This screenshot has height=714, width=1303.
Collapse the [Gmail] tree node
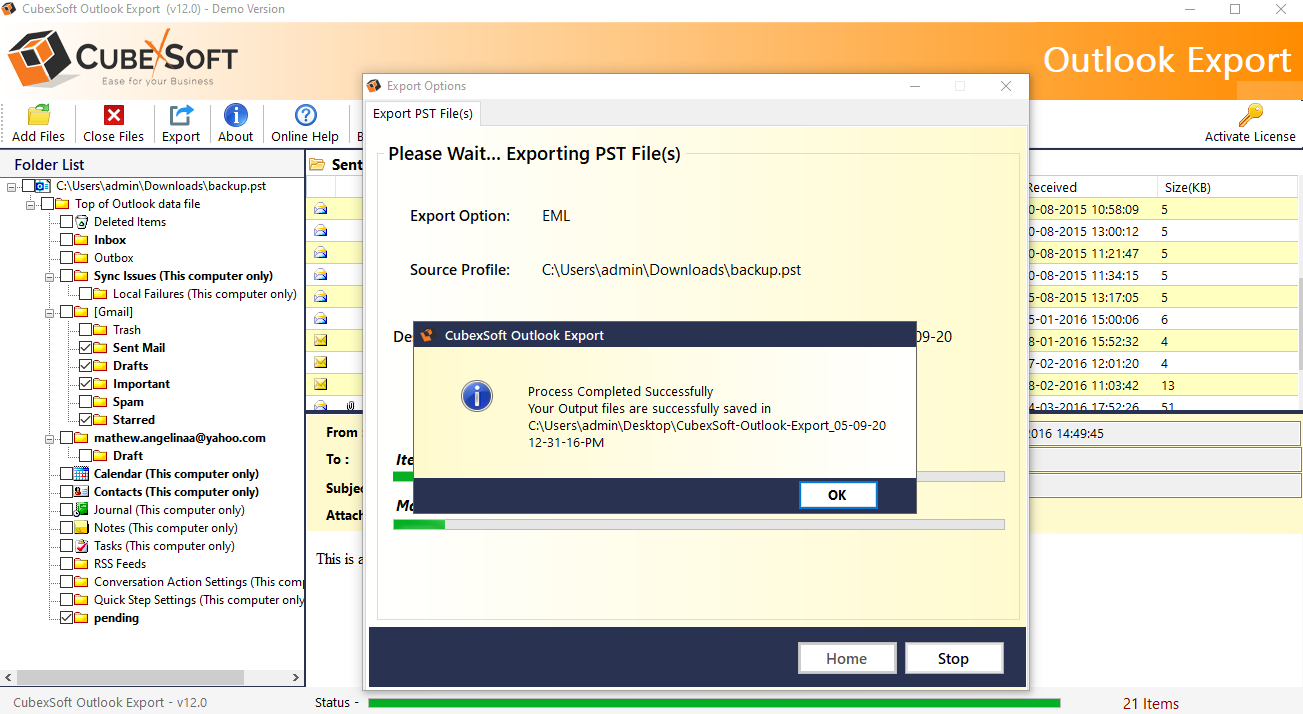tap(49, 312)
